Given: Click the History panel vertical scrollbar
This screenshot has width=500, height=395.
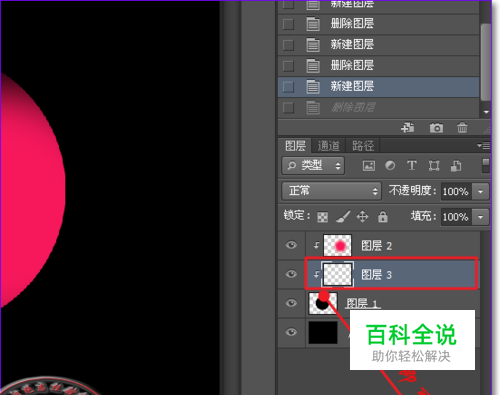Looking at the screenshot, I should click(486, 62).
